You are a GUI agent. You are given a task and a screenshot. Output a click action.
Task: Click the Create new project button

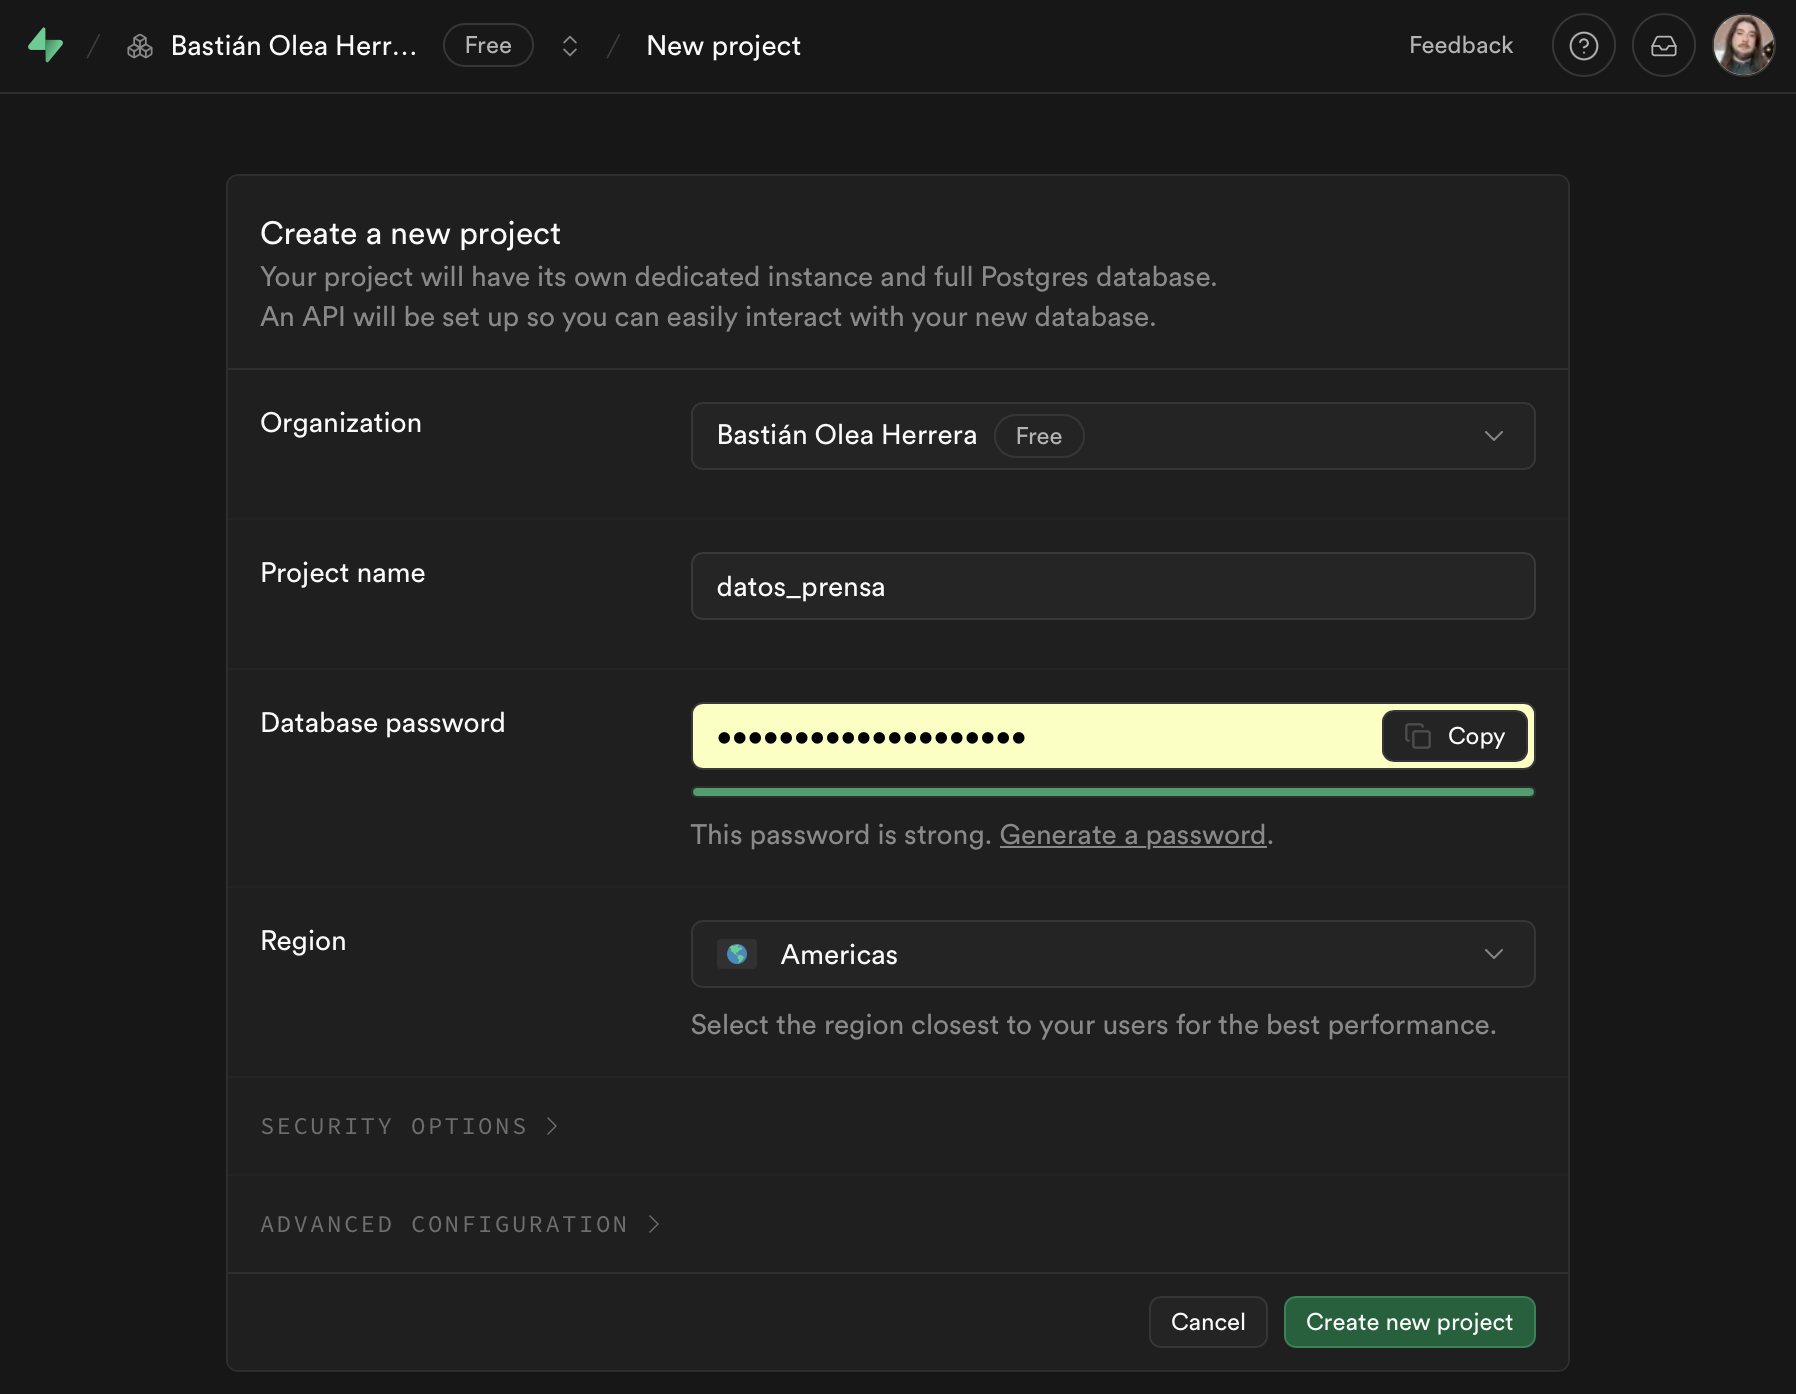coord(1408,1322)
